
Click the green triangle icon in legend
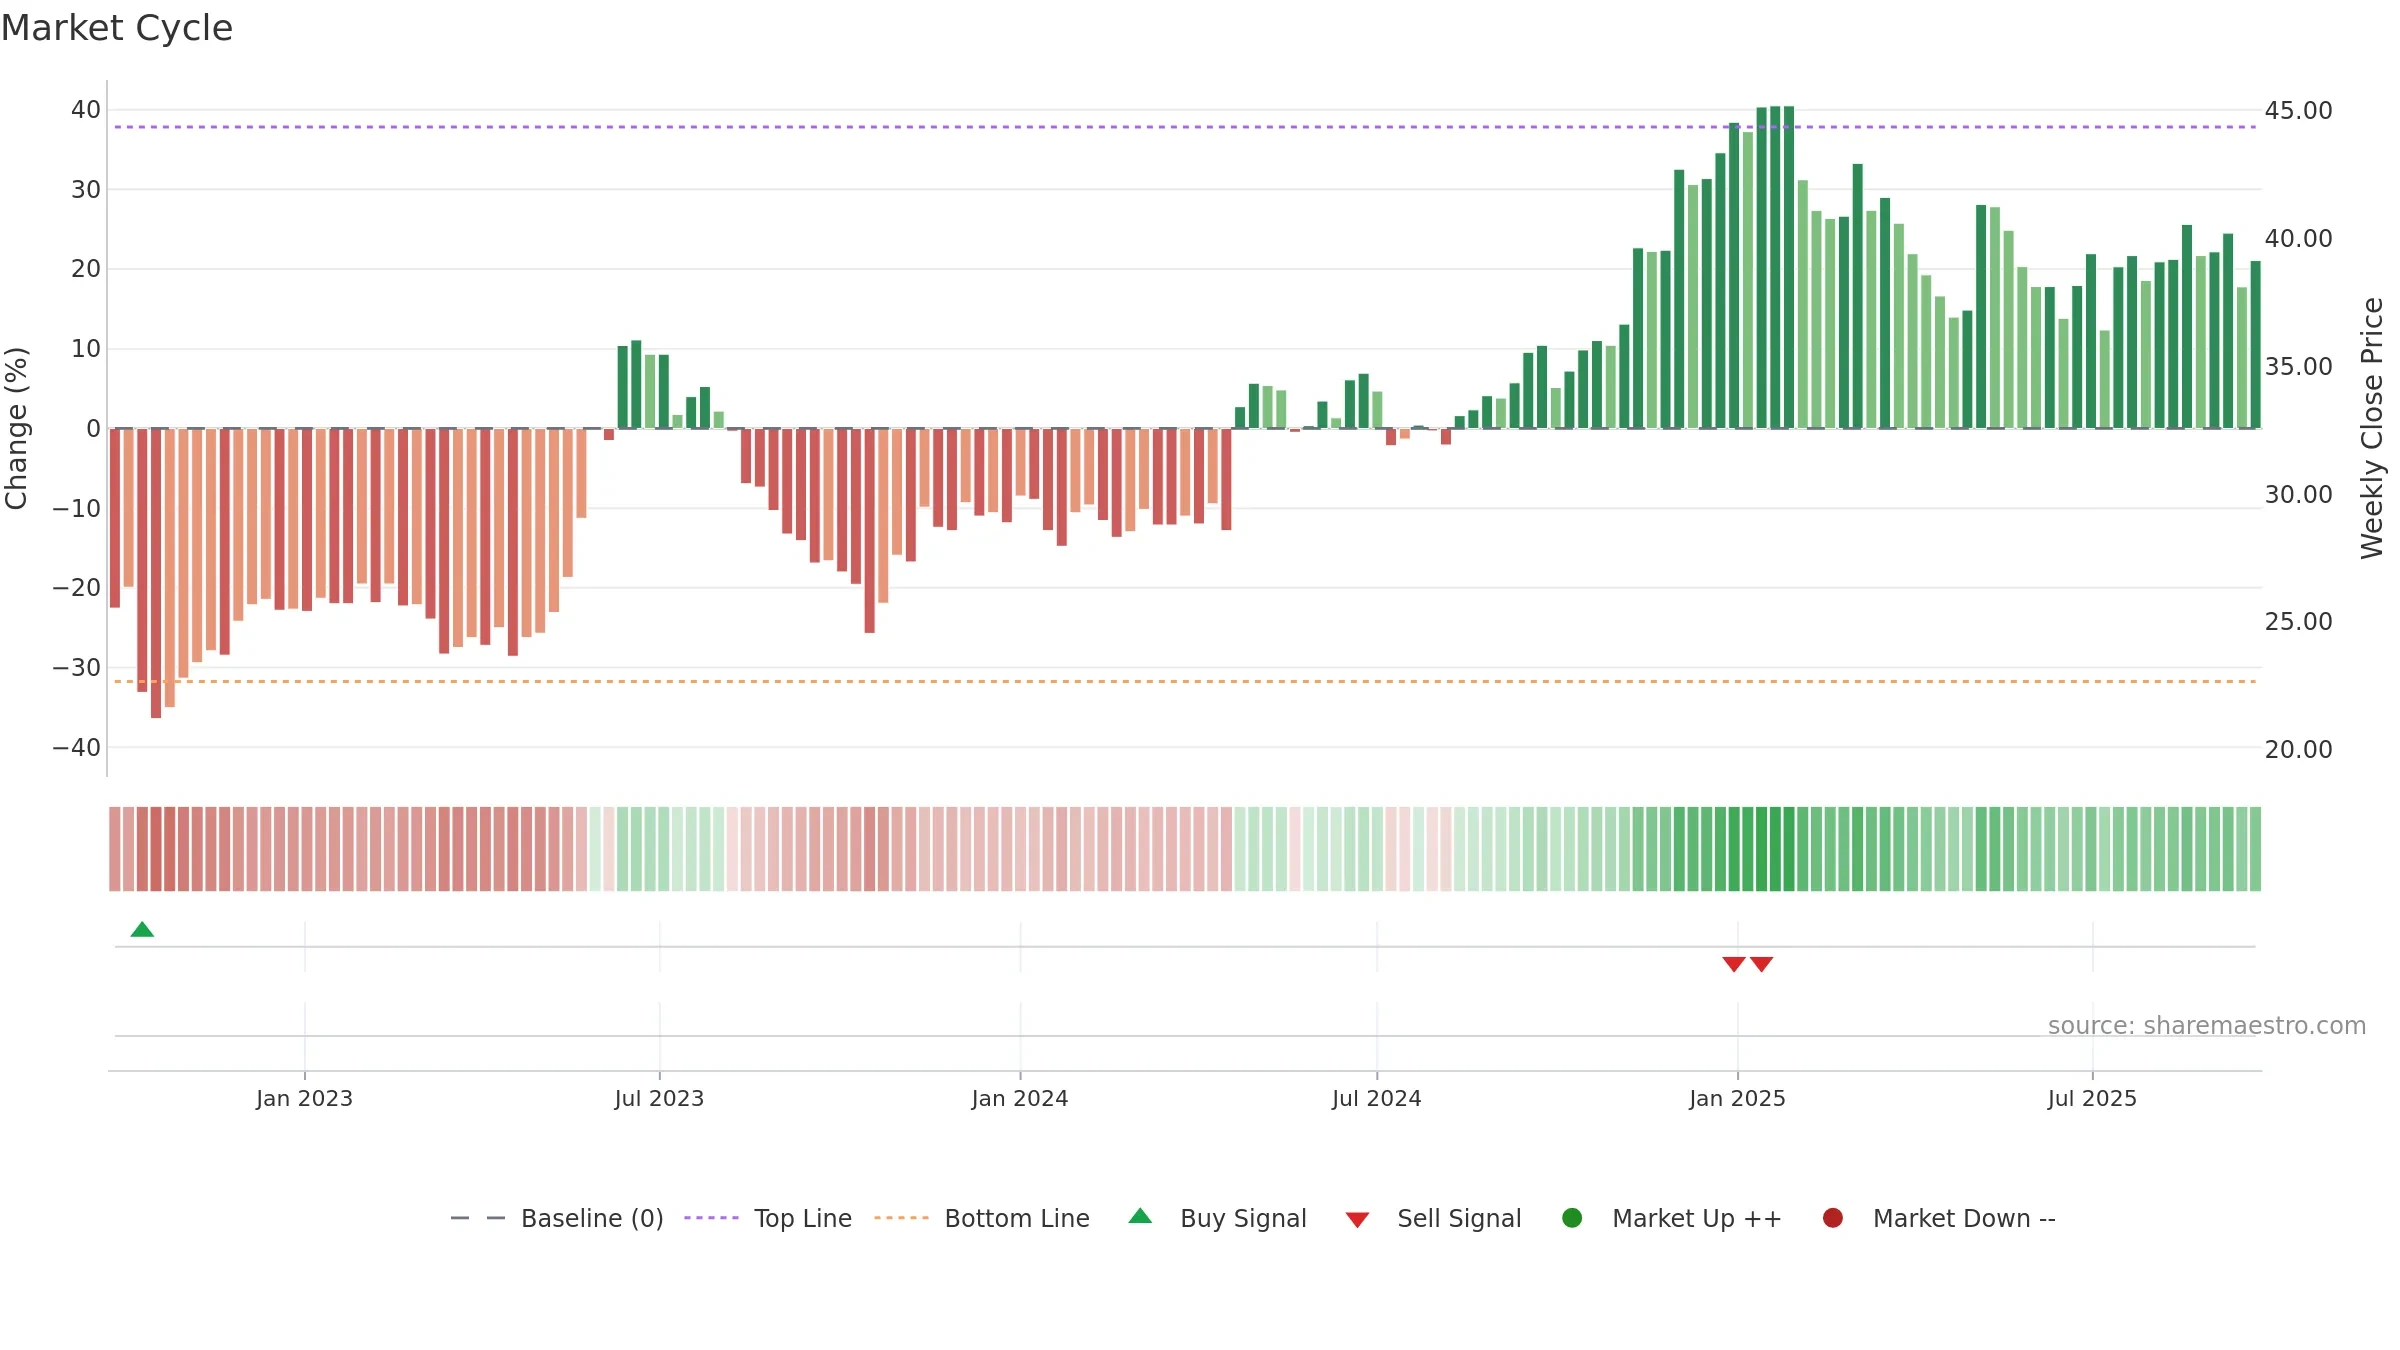click(x=1140, y=1216)
